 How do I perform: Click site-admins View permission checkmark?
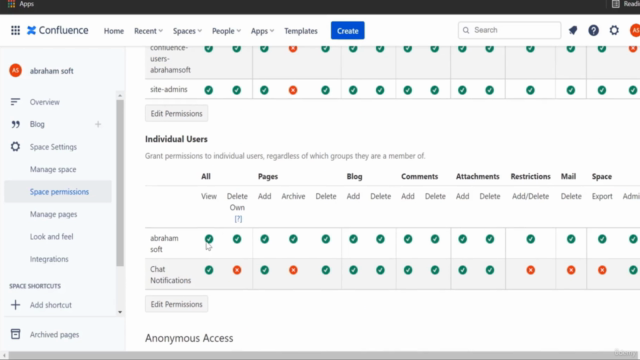(x=209, y=90)
